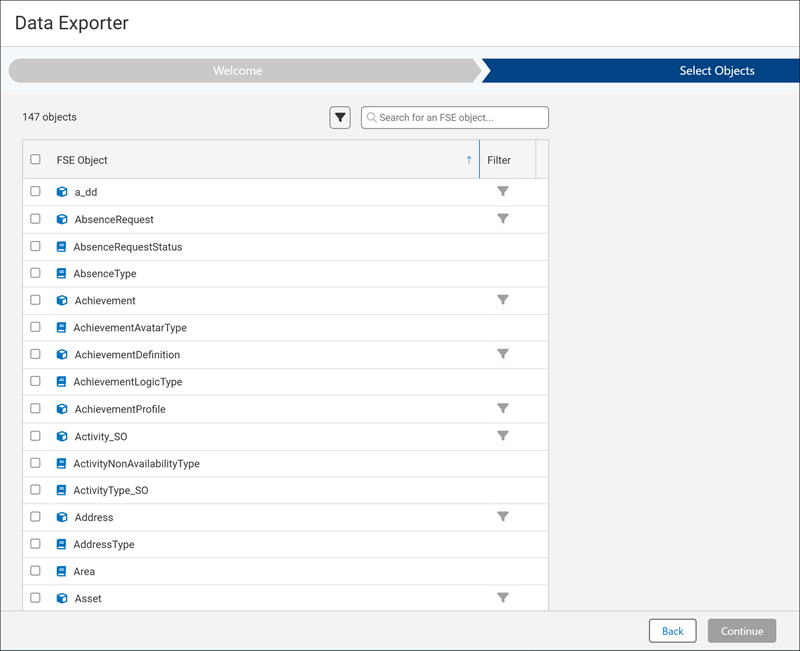Click the ActivityNonAvailabilityType row name

tap(136, 464)
